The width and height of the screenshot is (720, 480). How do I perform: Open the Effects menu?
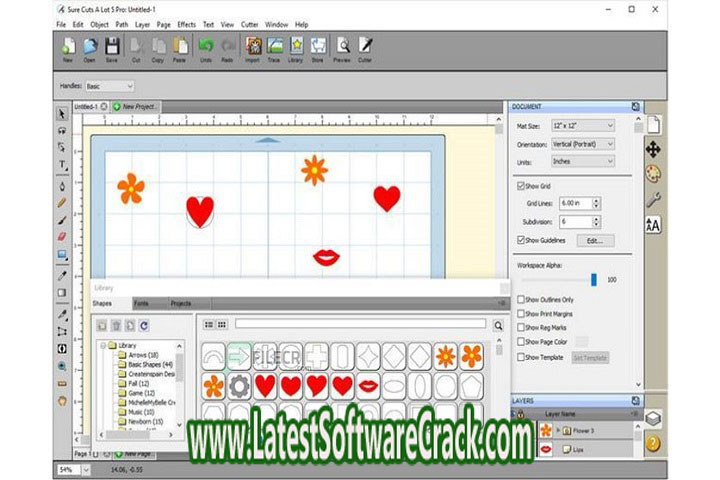[x=186, y=24]
